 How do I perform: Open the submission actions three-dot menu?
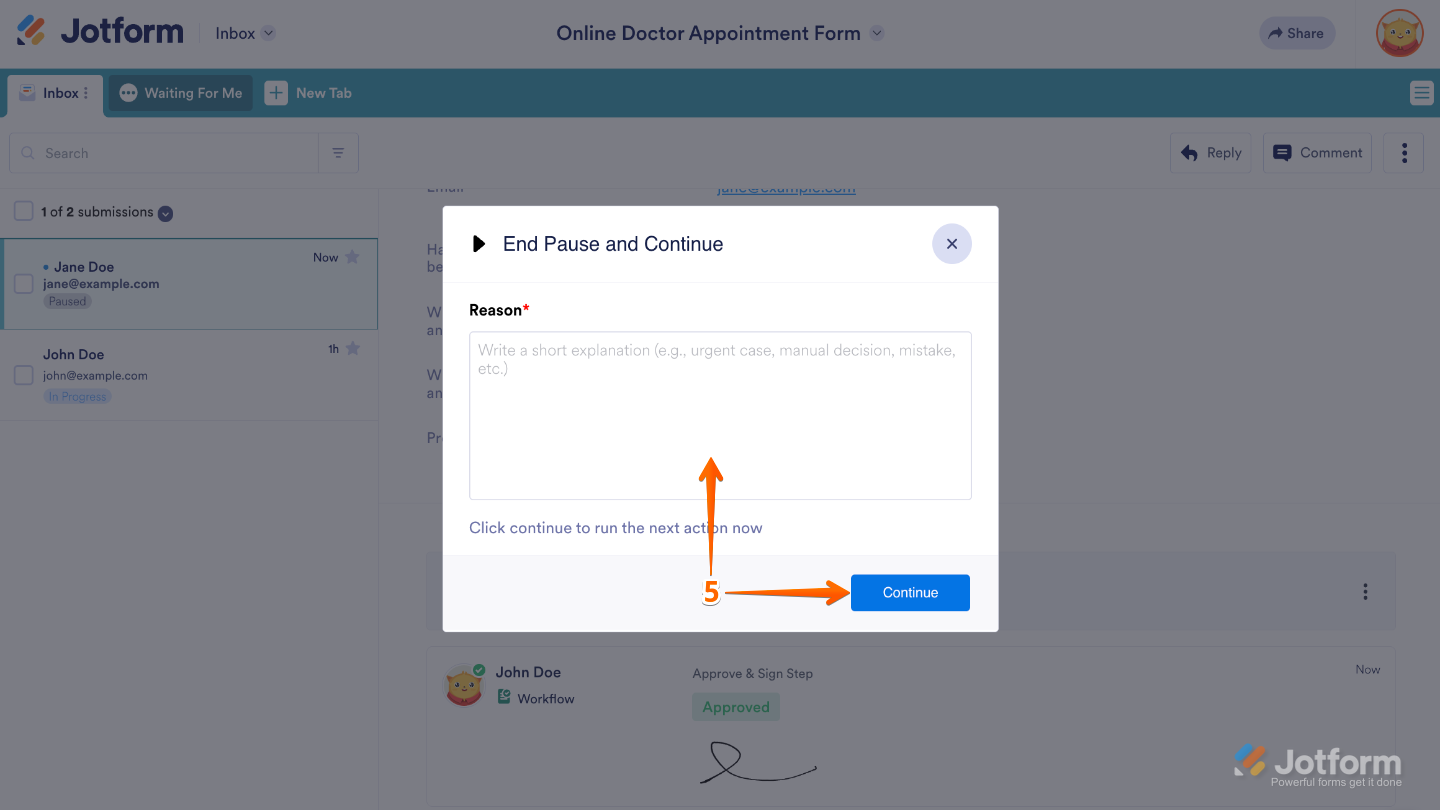click(x=1403, y=152)
